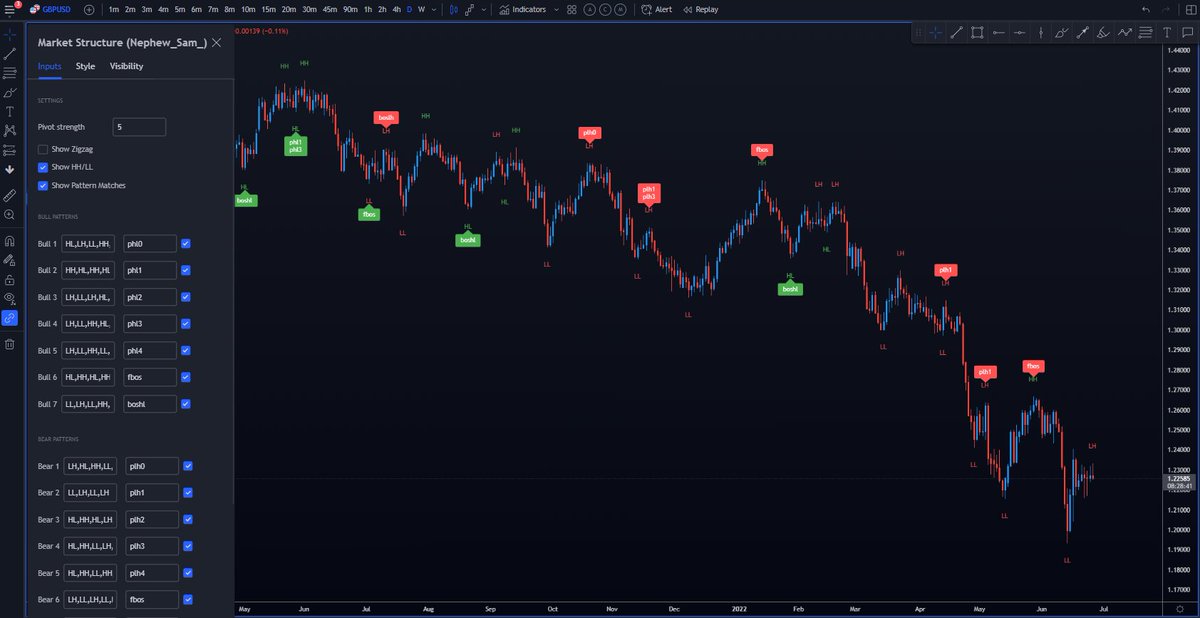This screenshot has width=1200, height=618.
Task: Switch to the Inputs tab
Action: pos(50,66)
